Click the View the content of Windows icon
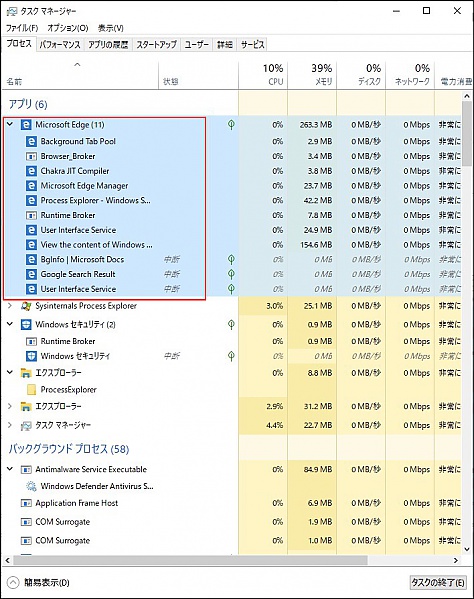 [x=31, y=244]
